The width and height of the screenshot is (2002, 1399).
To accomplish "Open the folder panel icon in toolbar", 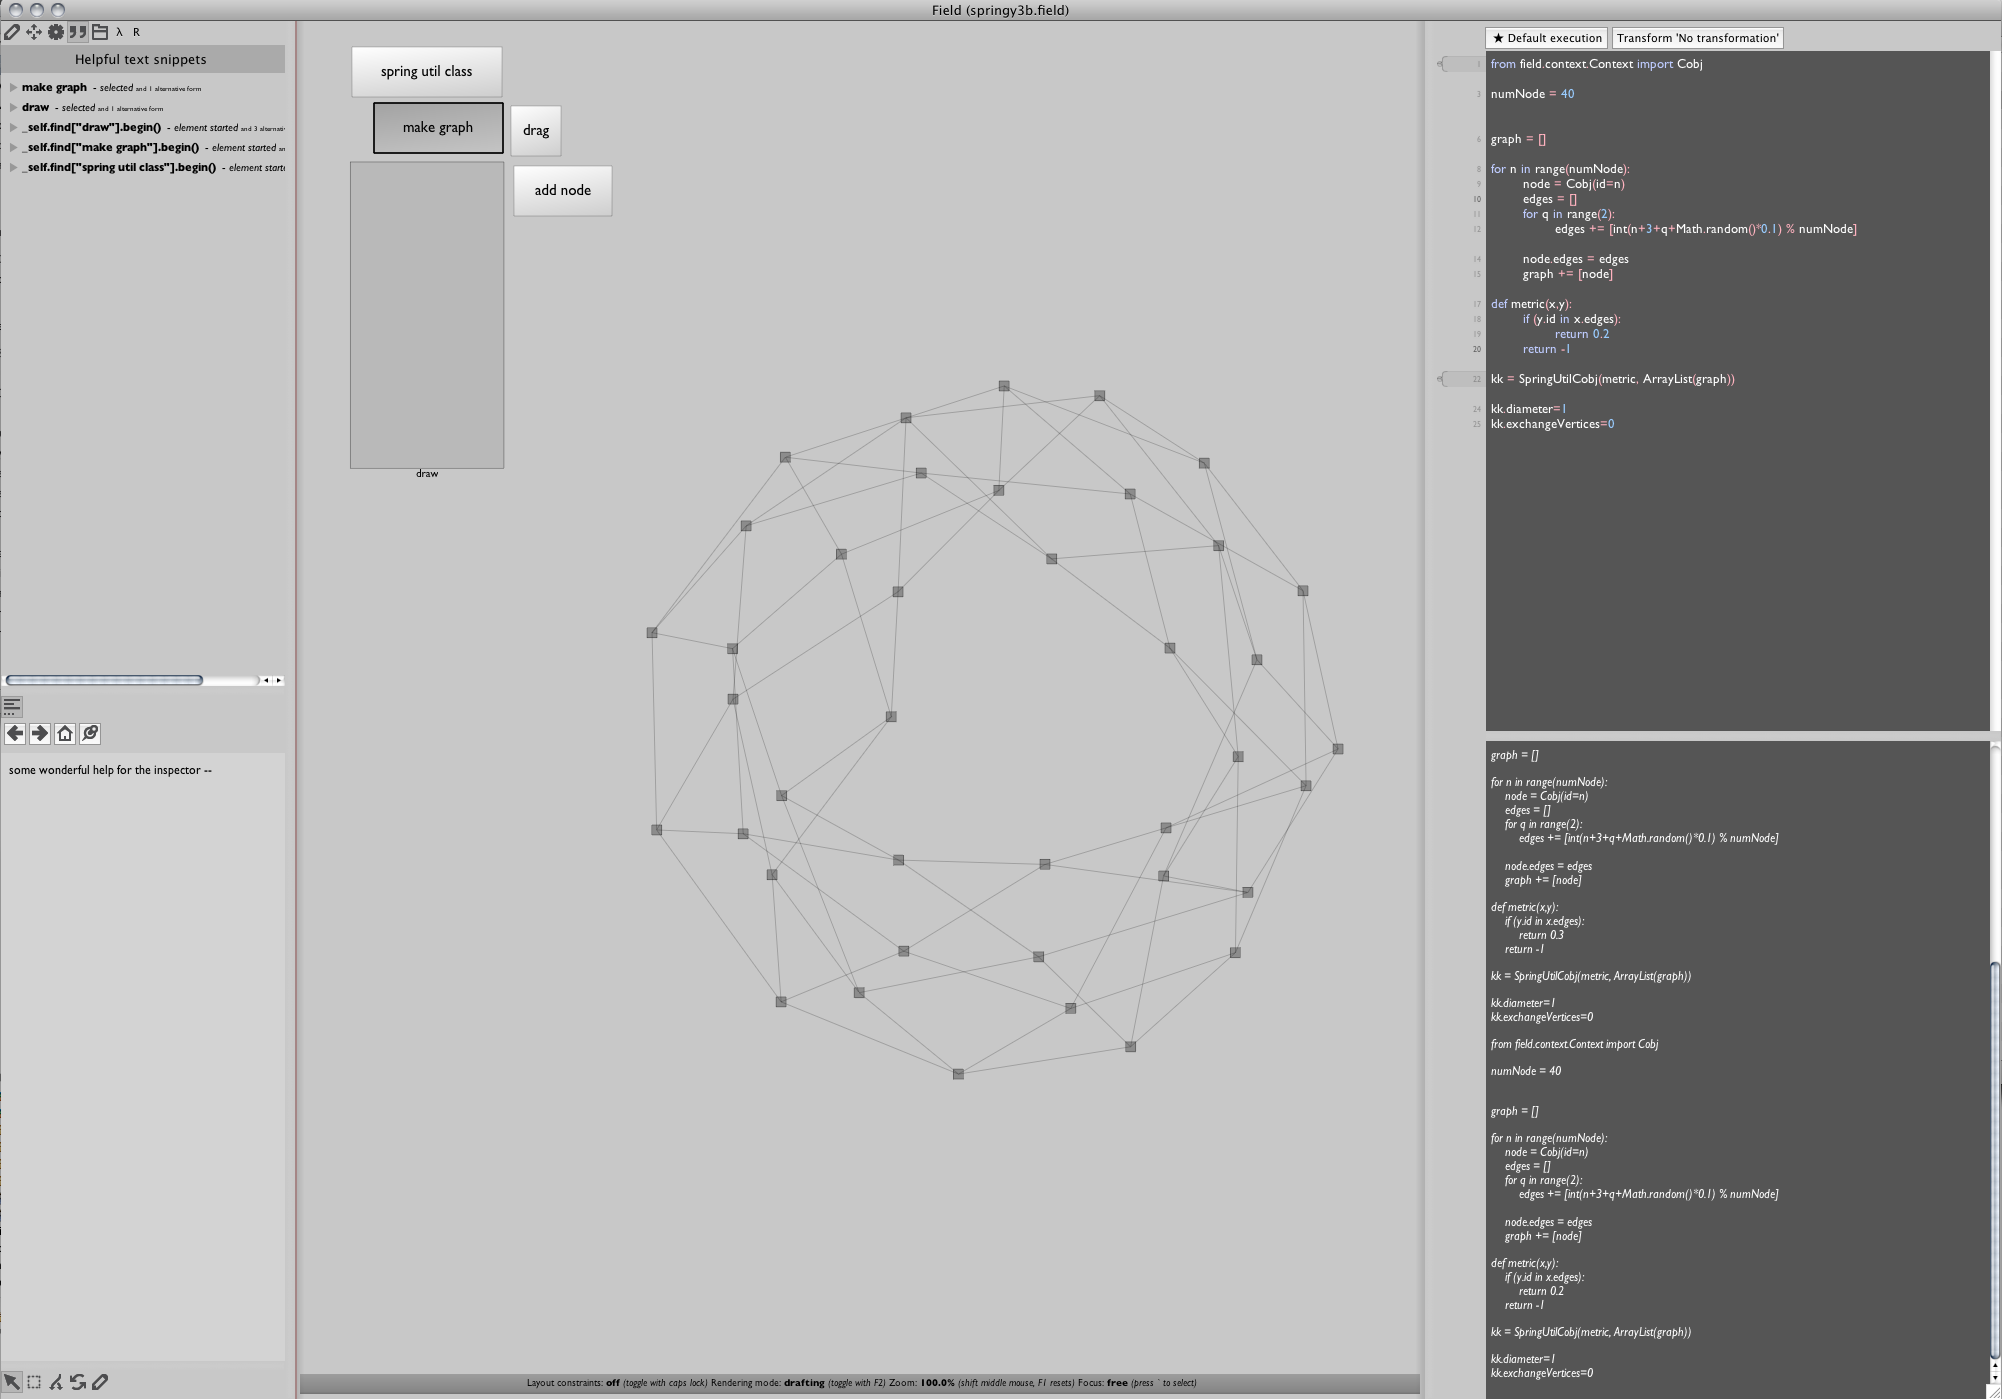I will (100, 32).
